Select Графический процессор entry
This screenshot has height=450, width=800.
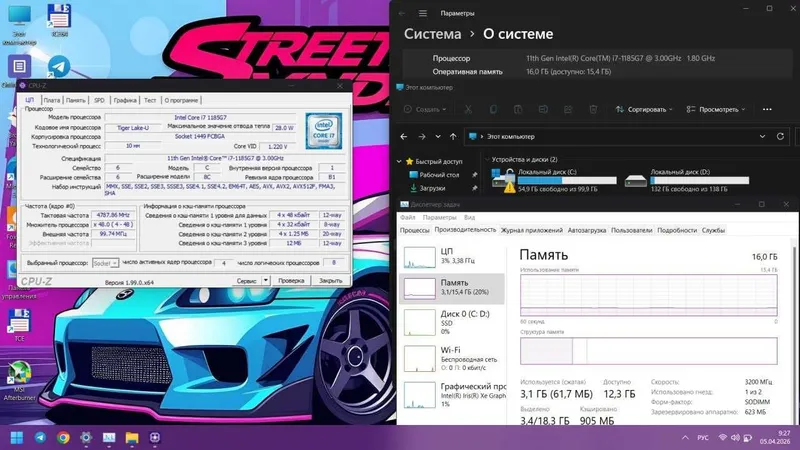tap(451, 395)
